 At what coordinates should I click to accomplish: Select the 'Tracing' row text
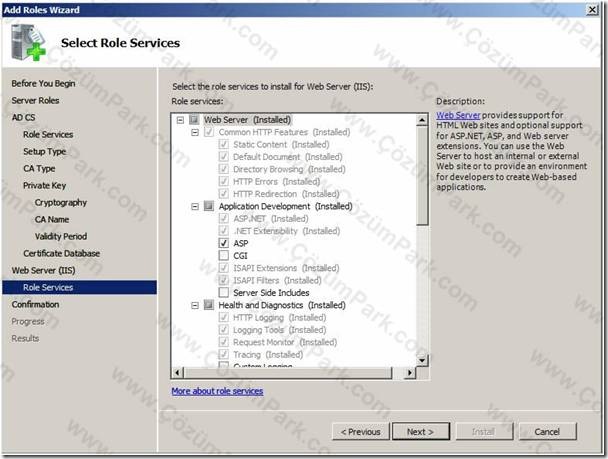click(x=268, y=355)
